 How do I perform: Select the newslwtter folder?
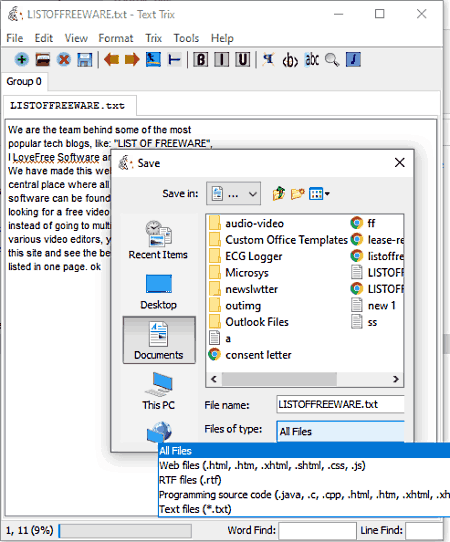click(244, 289)
